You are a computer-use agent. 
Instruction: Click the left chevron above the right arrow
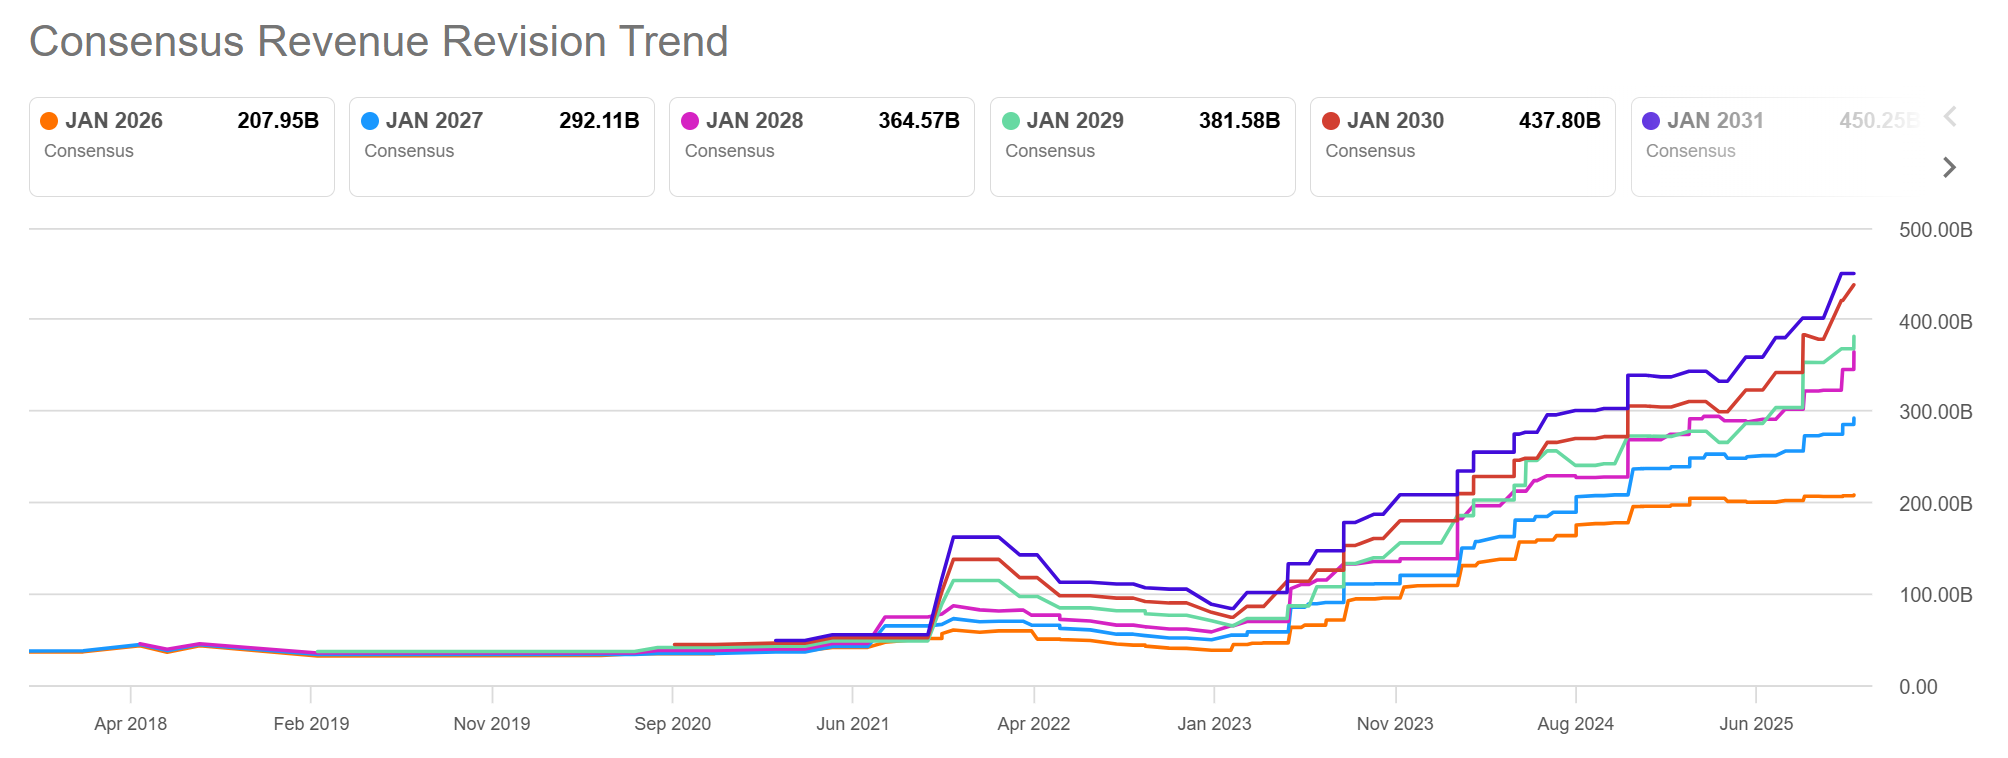tap(1948, 117)
